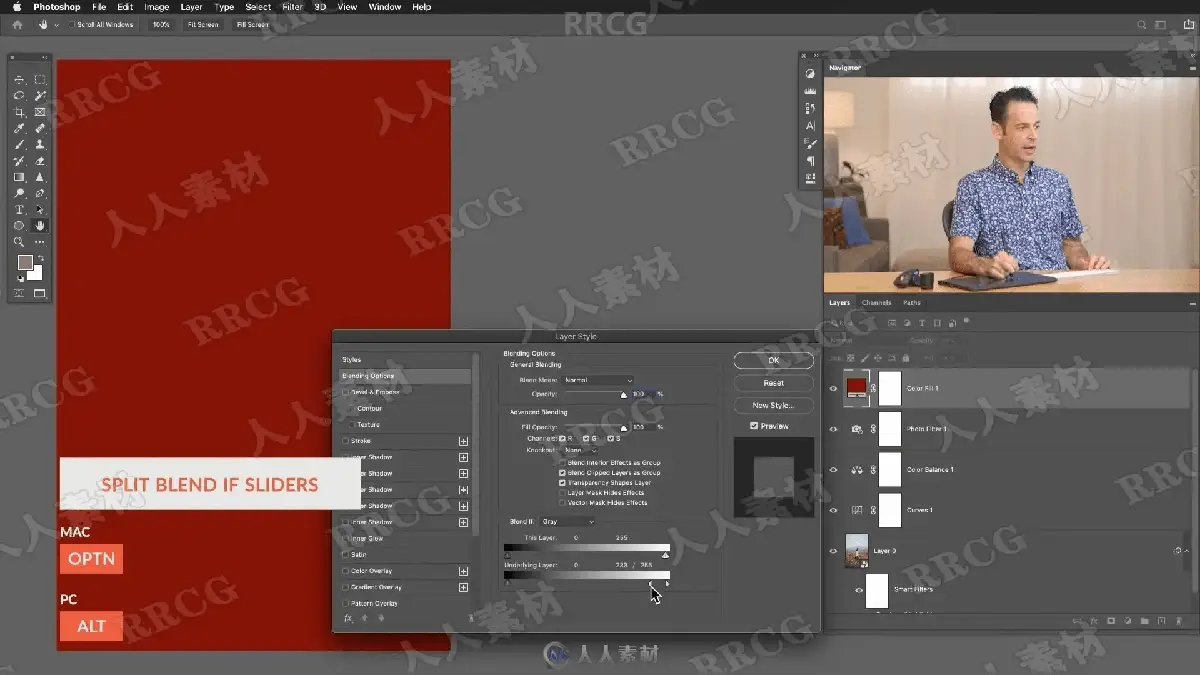Enable Layer Mask Hides Effects checkbox

click(x=563, y=493)
